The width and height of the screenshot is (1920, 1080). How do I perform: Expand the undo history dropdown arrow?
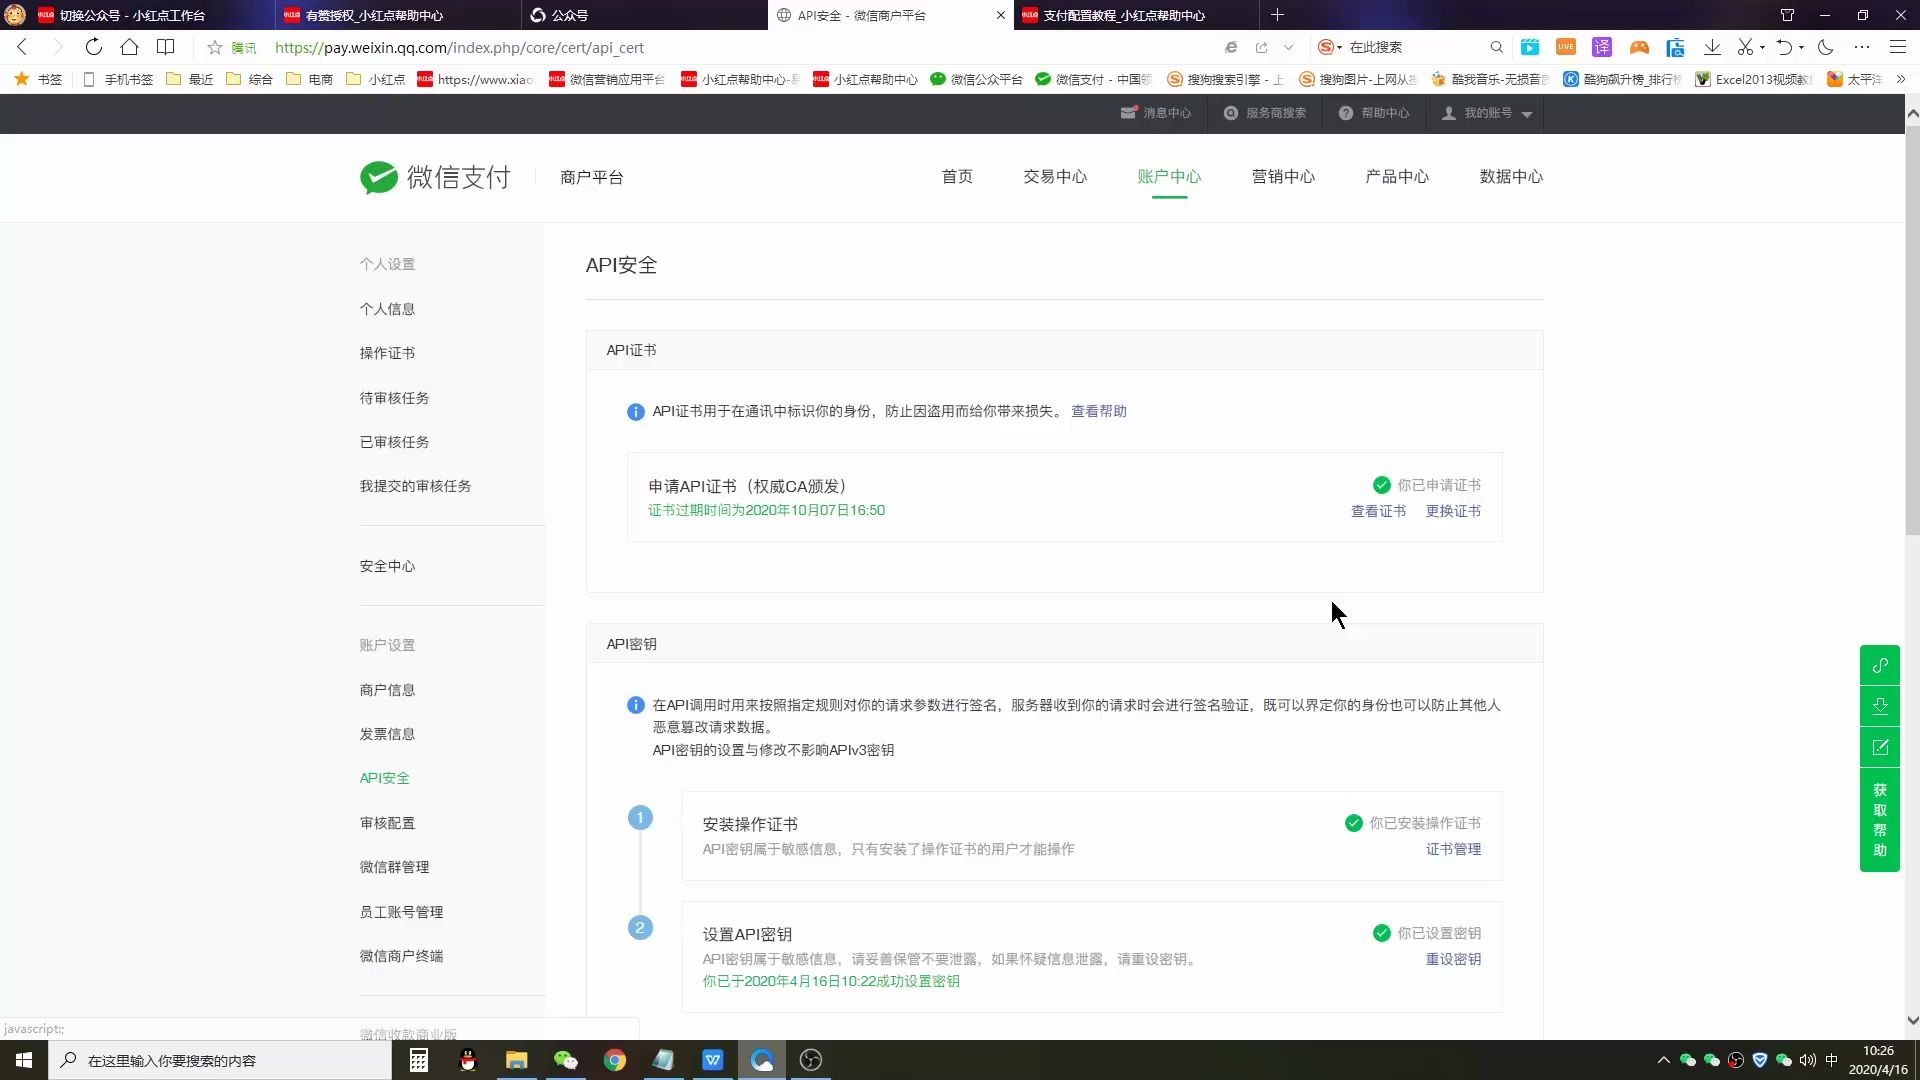coord(1802,47)
